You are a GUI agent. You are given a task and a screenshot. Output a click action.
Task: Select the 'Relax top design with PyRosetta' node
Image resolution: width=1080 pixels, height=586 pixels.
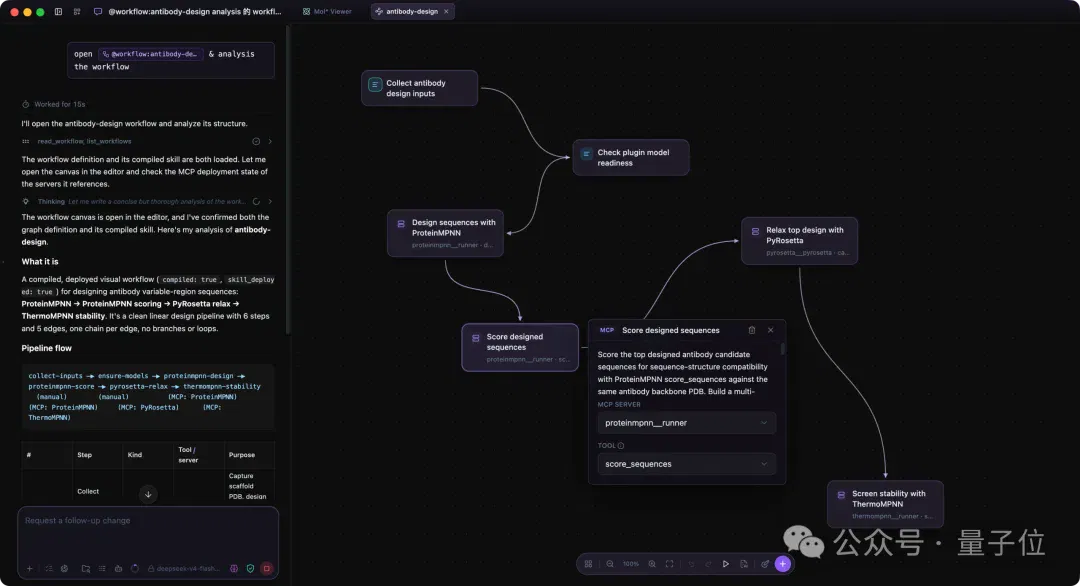pyautogui.click(x=800, y=241)
